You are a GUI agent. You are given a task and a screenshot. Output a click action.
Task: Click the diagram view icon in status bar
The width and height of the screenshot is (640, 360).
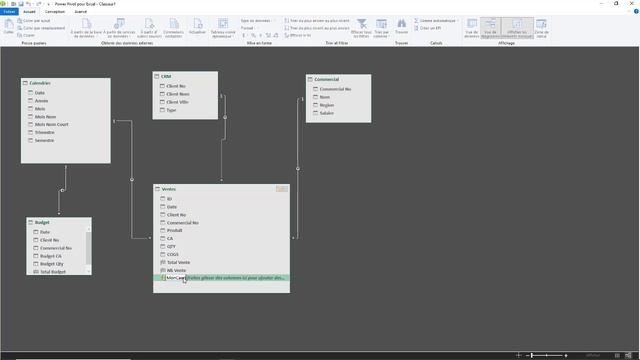629,356
